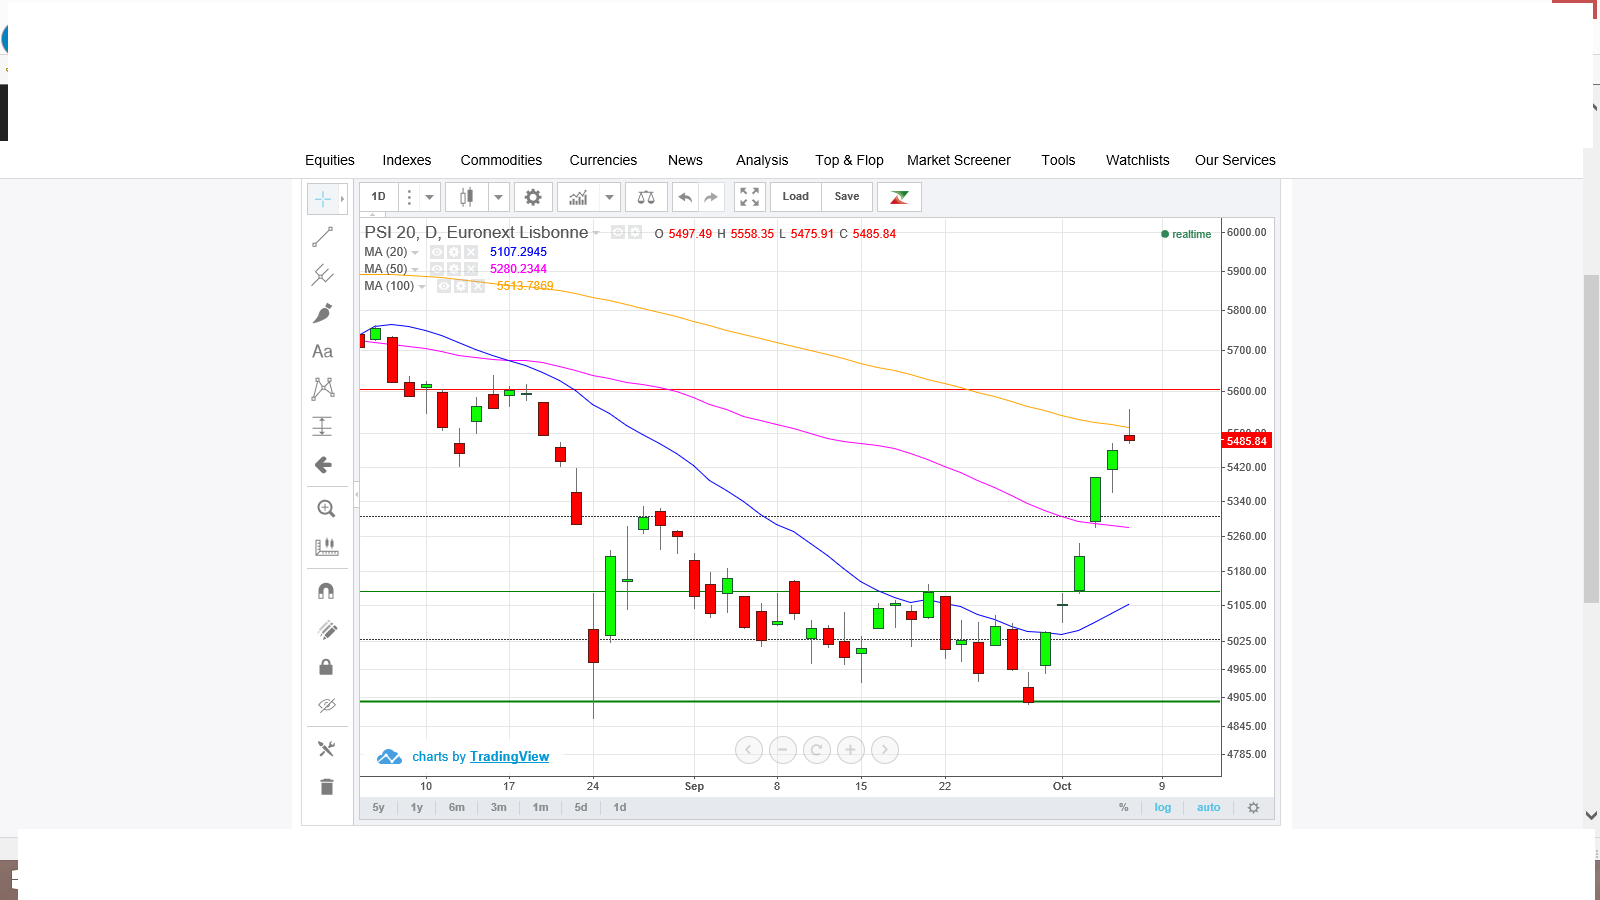1600x900 pixels.
Task: Click the Save chart button
Action: (x=847, y=197)
